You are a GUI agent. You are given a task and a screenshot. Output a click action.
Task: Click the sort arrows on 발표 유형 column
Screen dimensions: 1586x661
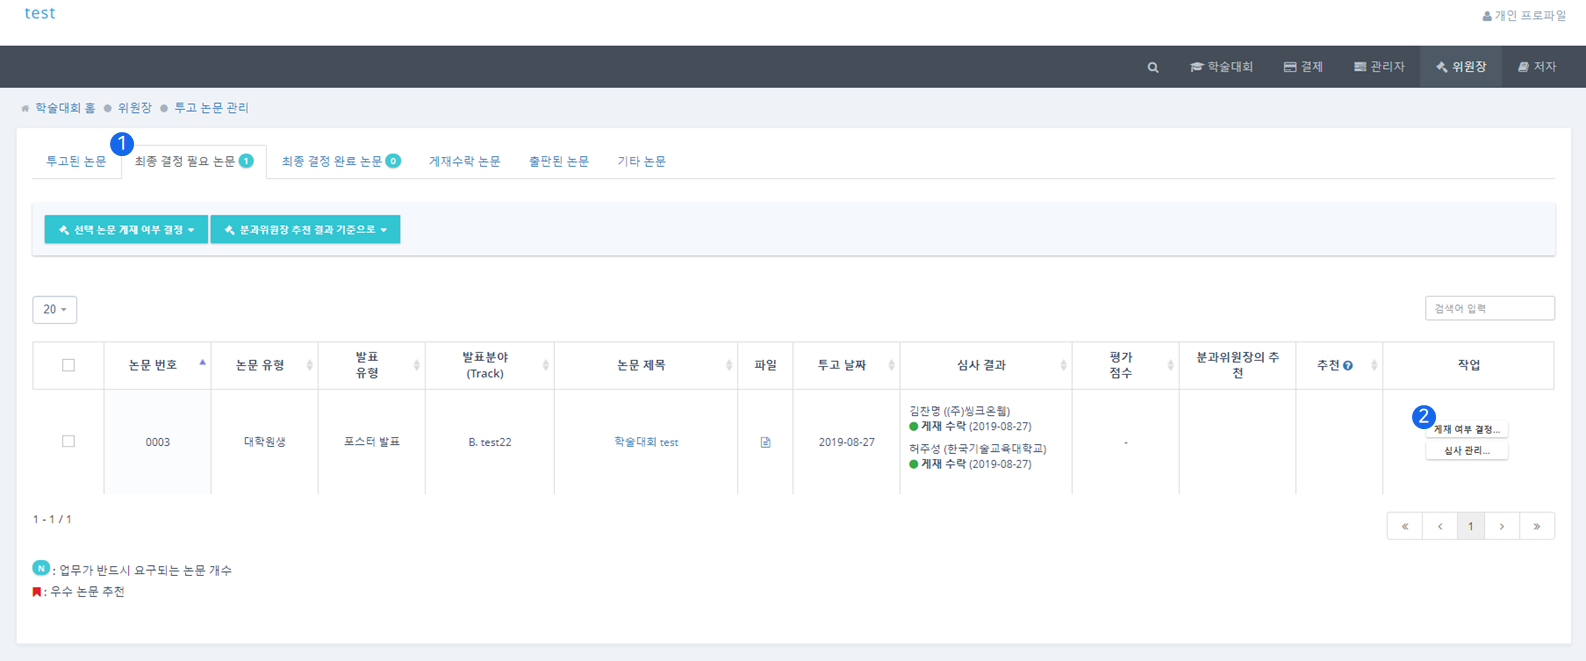point(416,365)
